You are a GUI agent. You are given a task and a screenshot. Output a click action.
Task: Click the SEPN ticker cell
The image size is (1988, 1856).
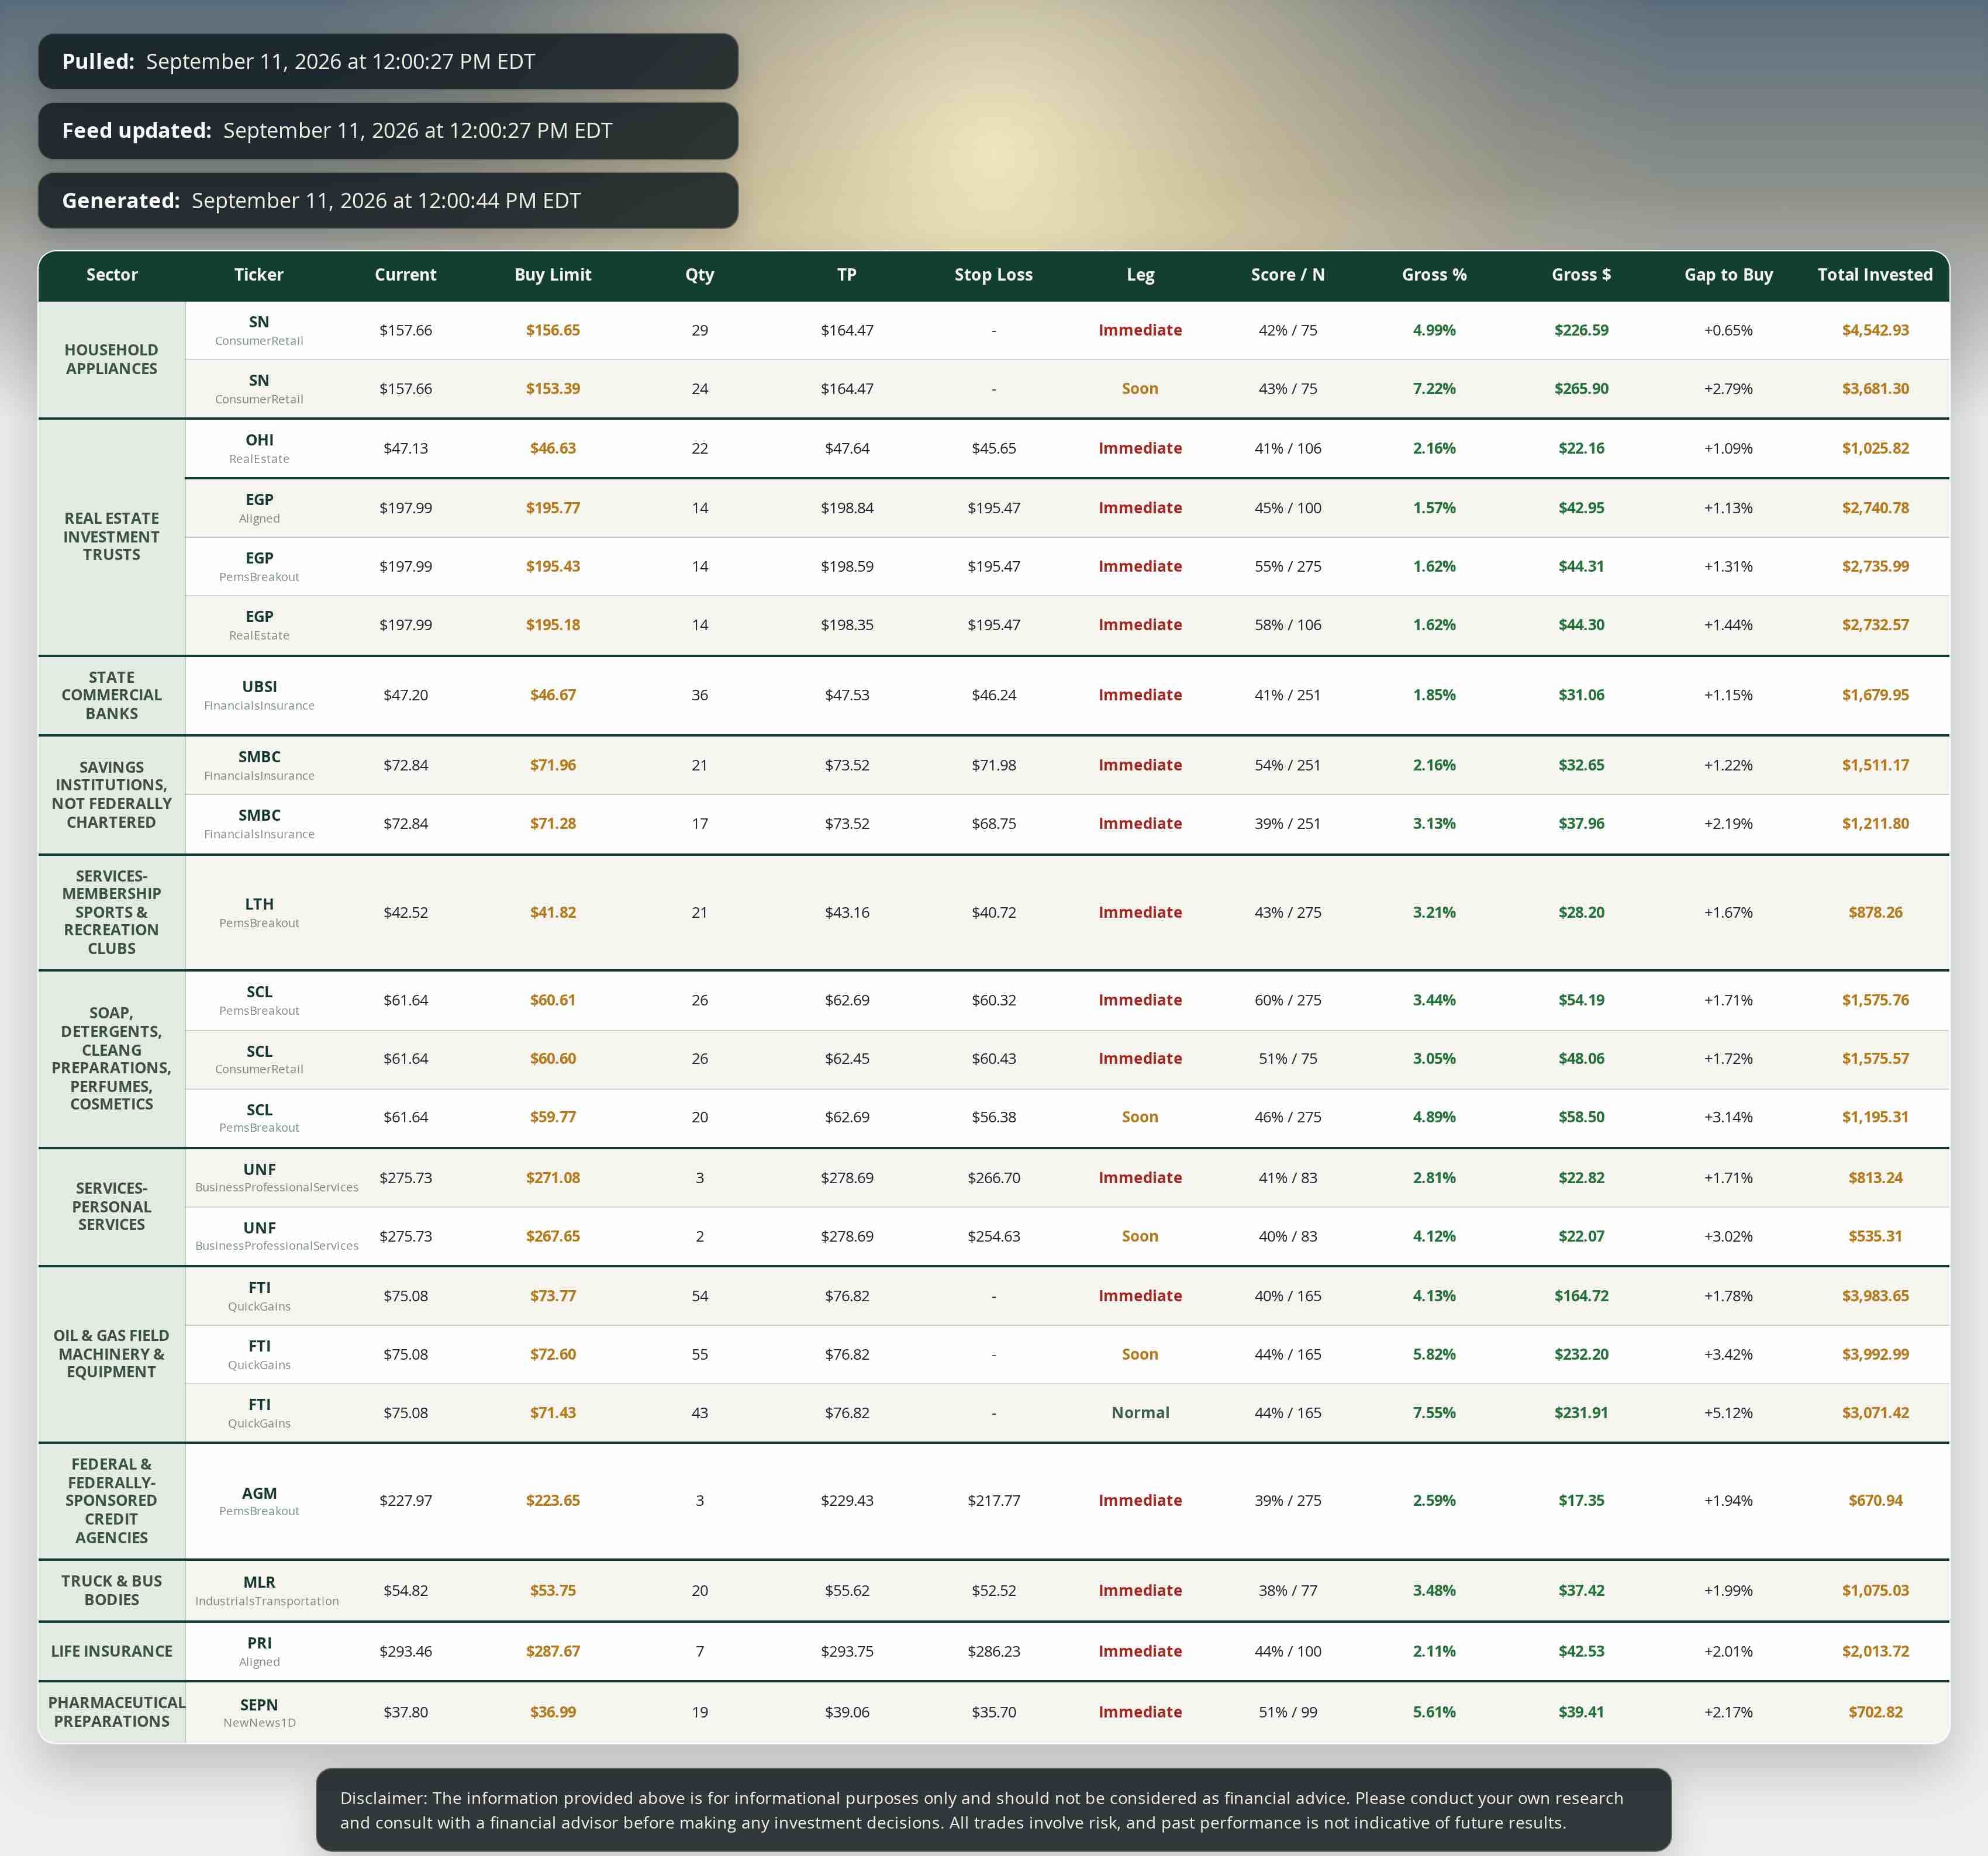pyautogui.click(x=259, y=1712)
